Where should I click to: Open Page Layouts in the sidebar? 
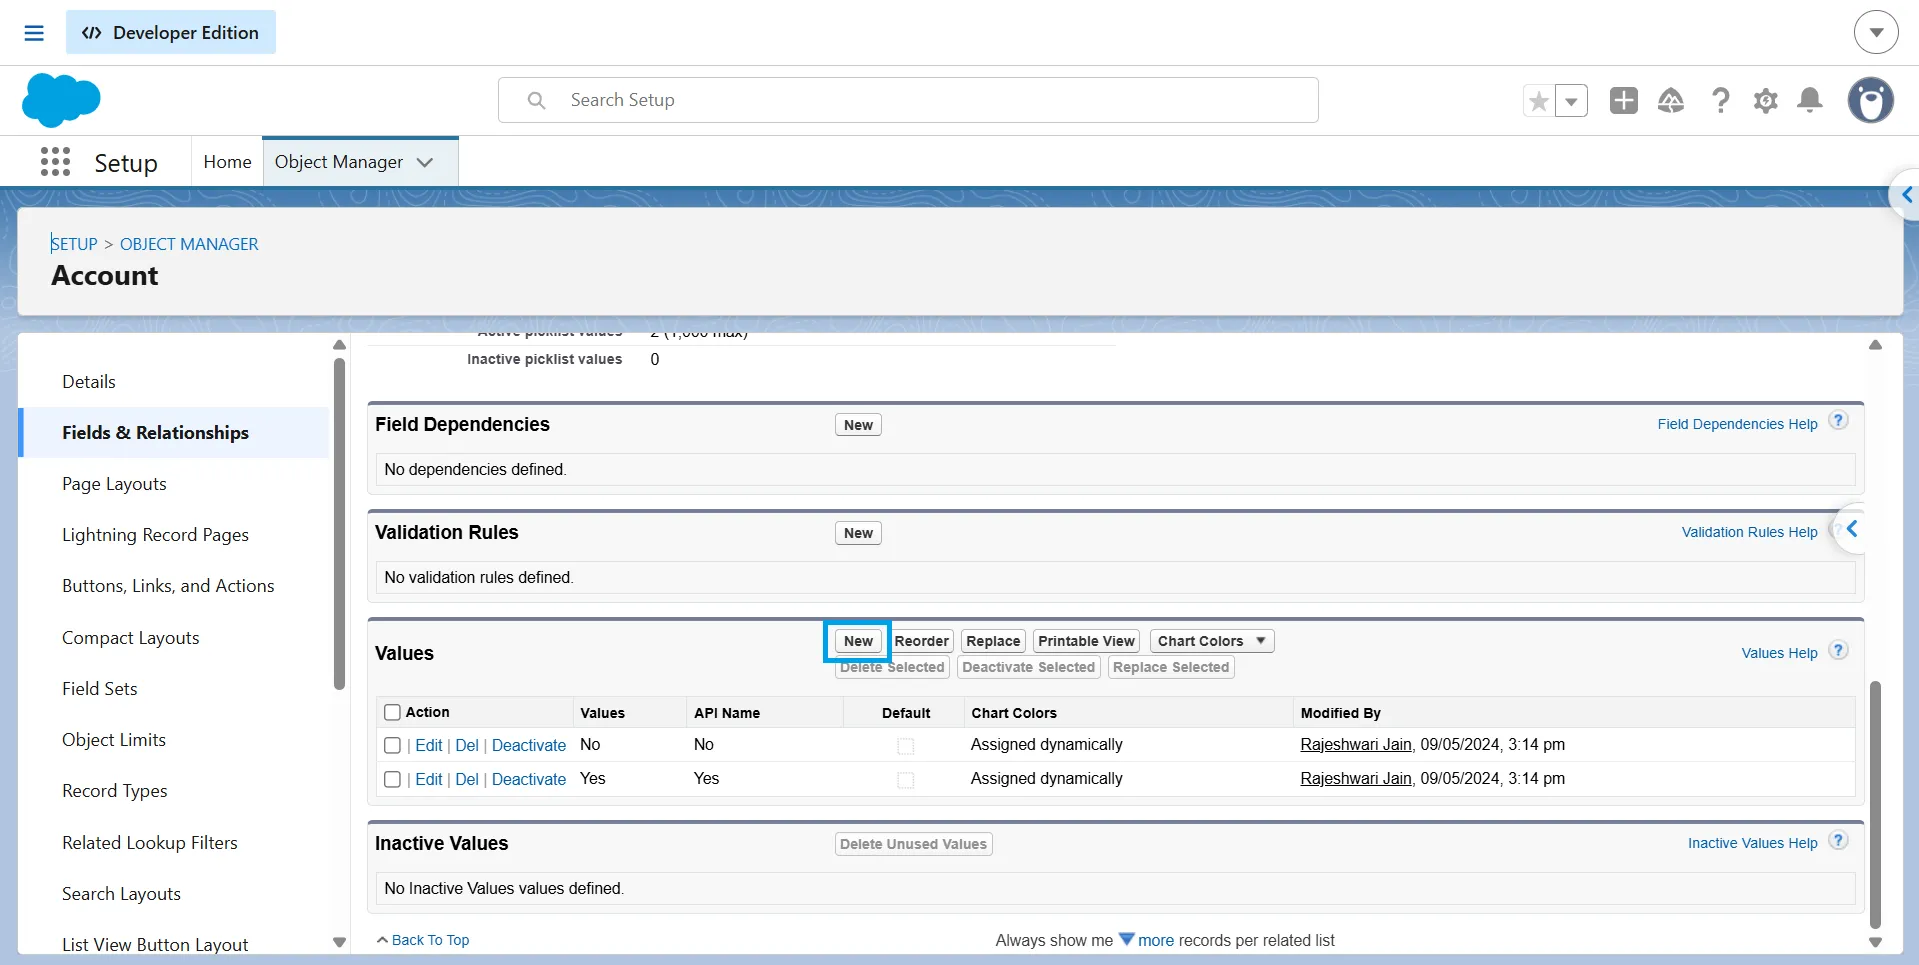tap(114, 484)
